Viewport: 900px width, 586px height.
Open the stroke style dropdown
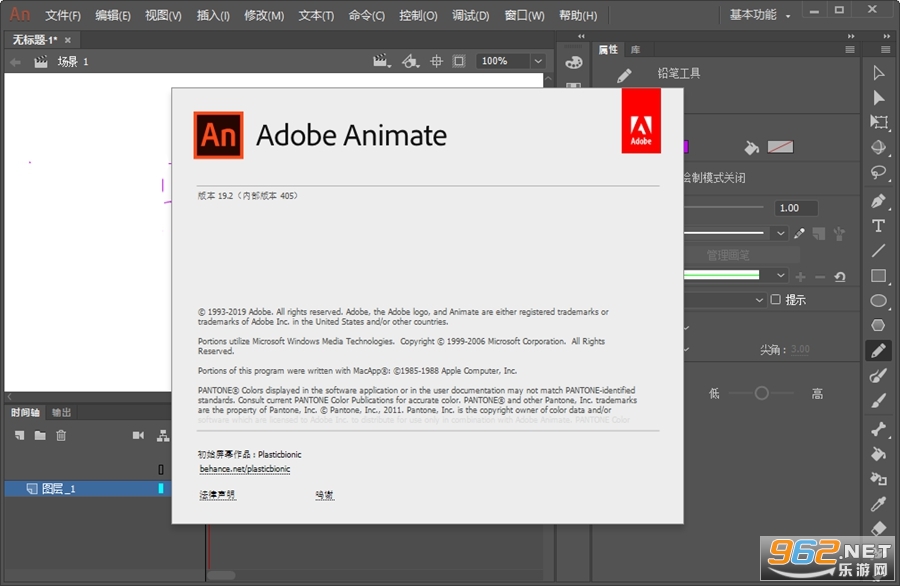pyautogui.click(x=781, y=233)
